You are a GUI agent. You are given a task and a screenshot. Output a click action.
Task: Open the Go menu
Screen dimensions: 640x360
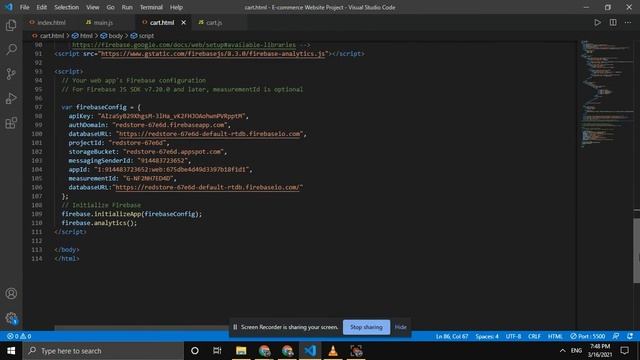click(111, 7)
